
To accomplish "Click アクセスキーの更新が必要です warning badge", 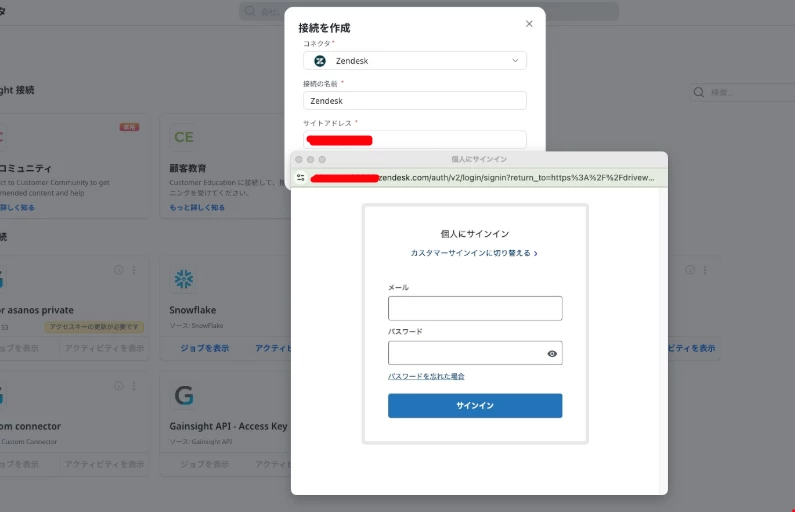I will click(x=94, y=327).
